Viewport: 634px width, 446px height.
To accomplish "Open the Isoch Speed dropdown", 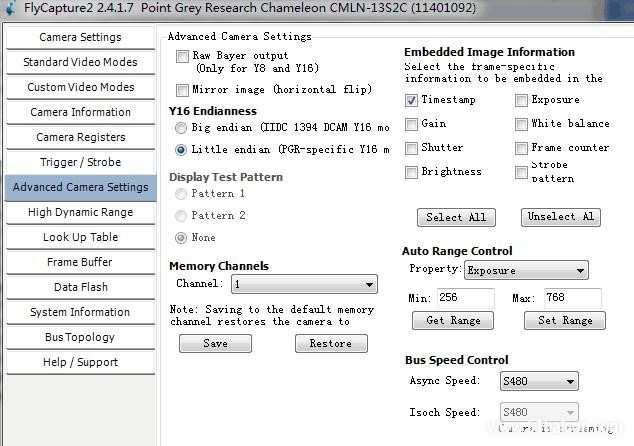I will 539,412.
